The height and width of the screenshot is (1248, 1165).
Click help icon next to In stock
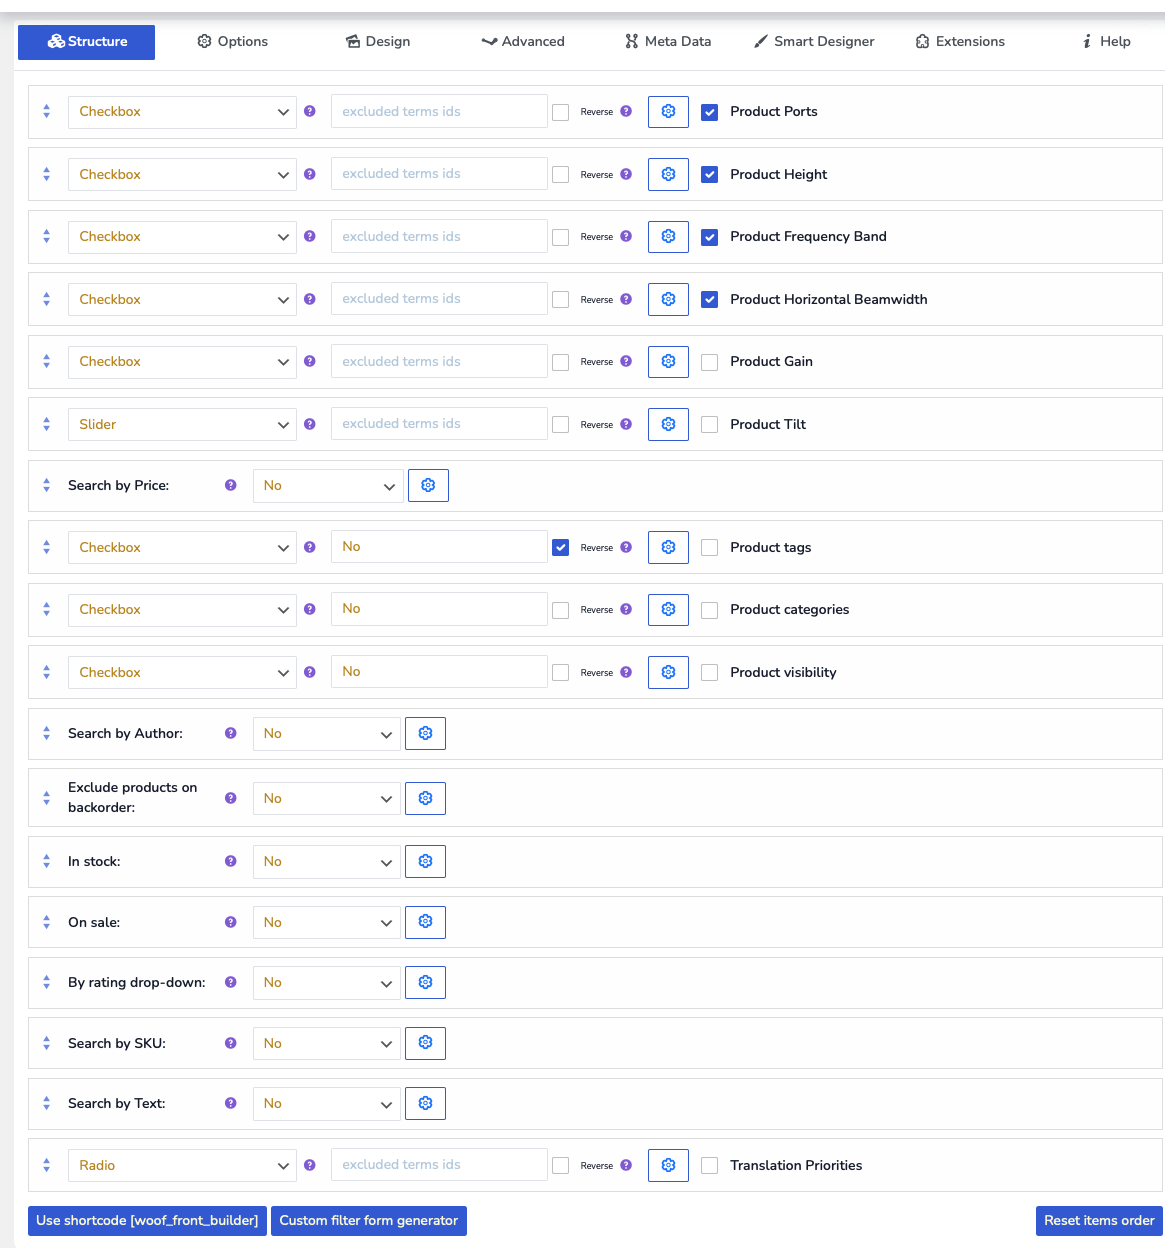pos(231,862)
